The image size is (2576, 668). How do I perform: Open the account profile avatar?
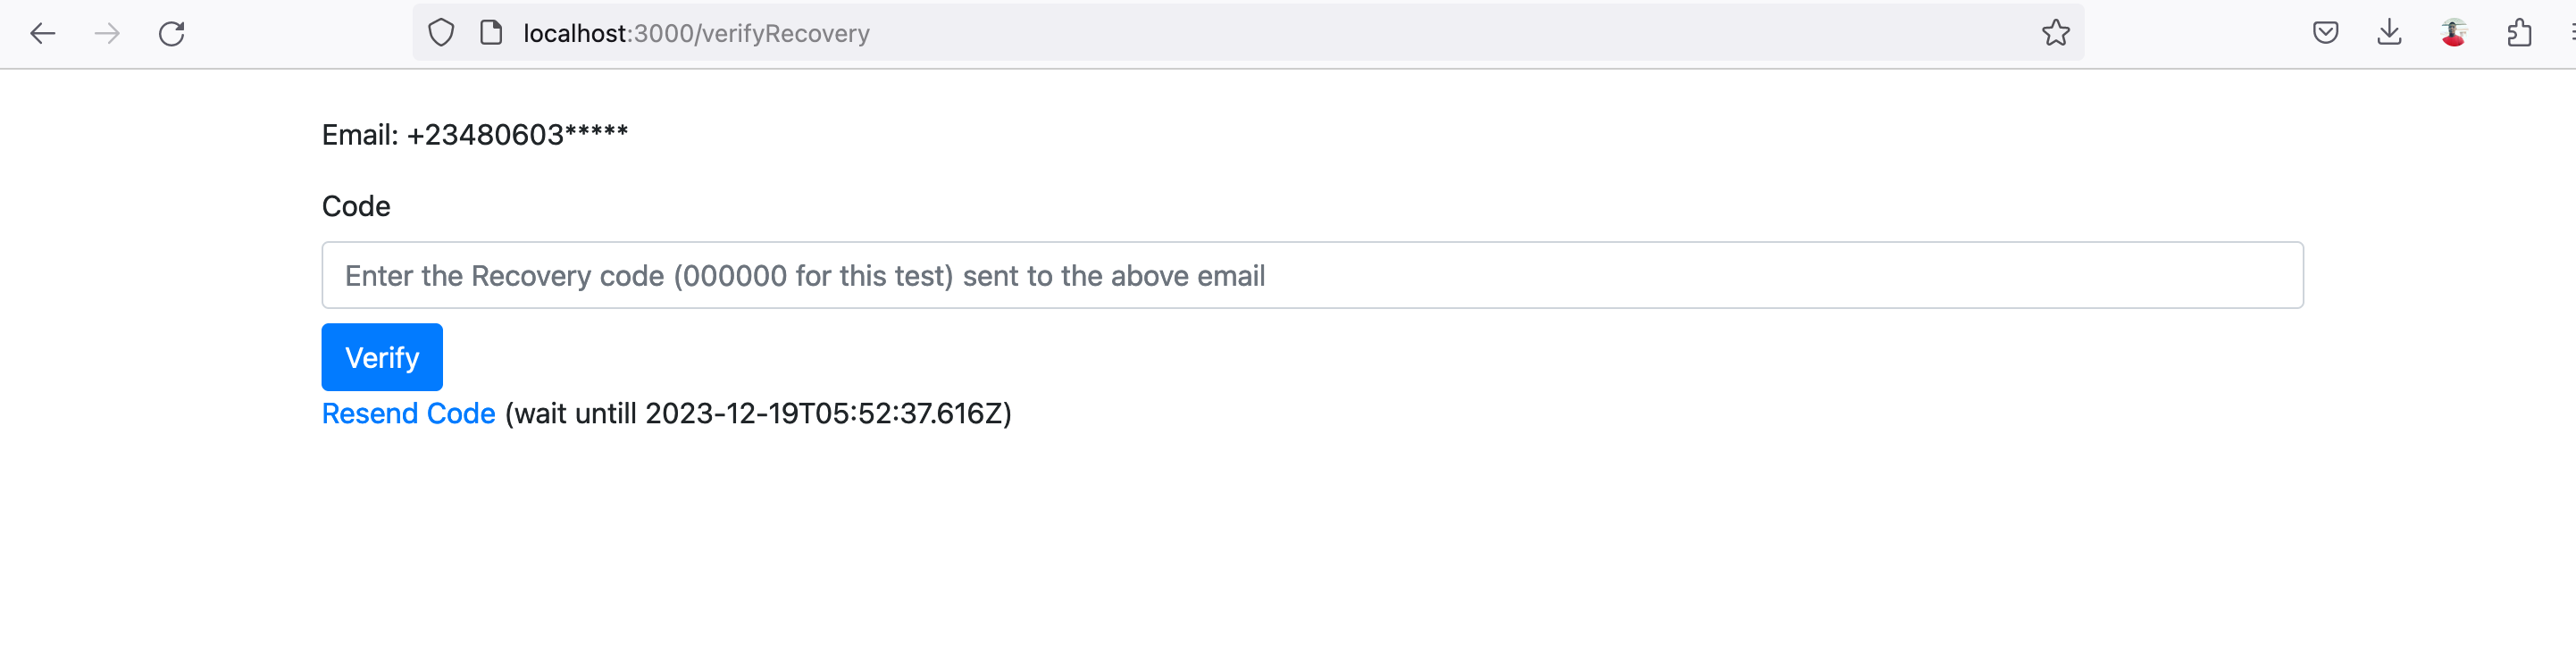[x=2453, y=34]
